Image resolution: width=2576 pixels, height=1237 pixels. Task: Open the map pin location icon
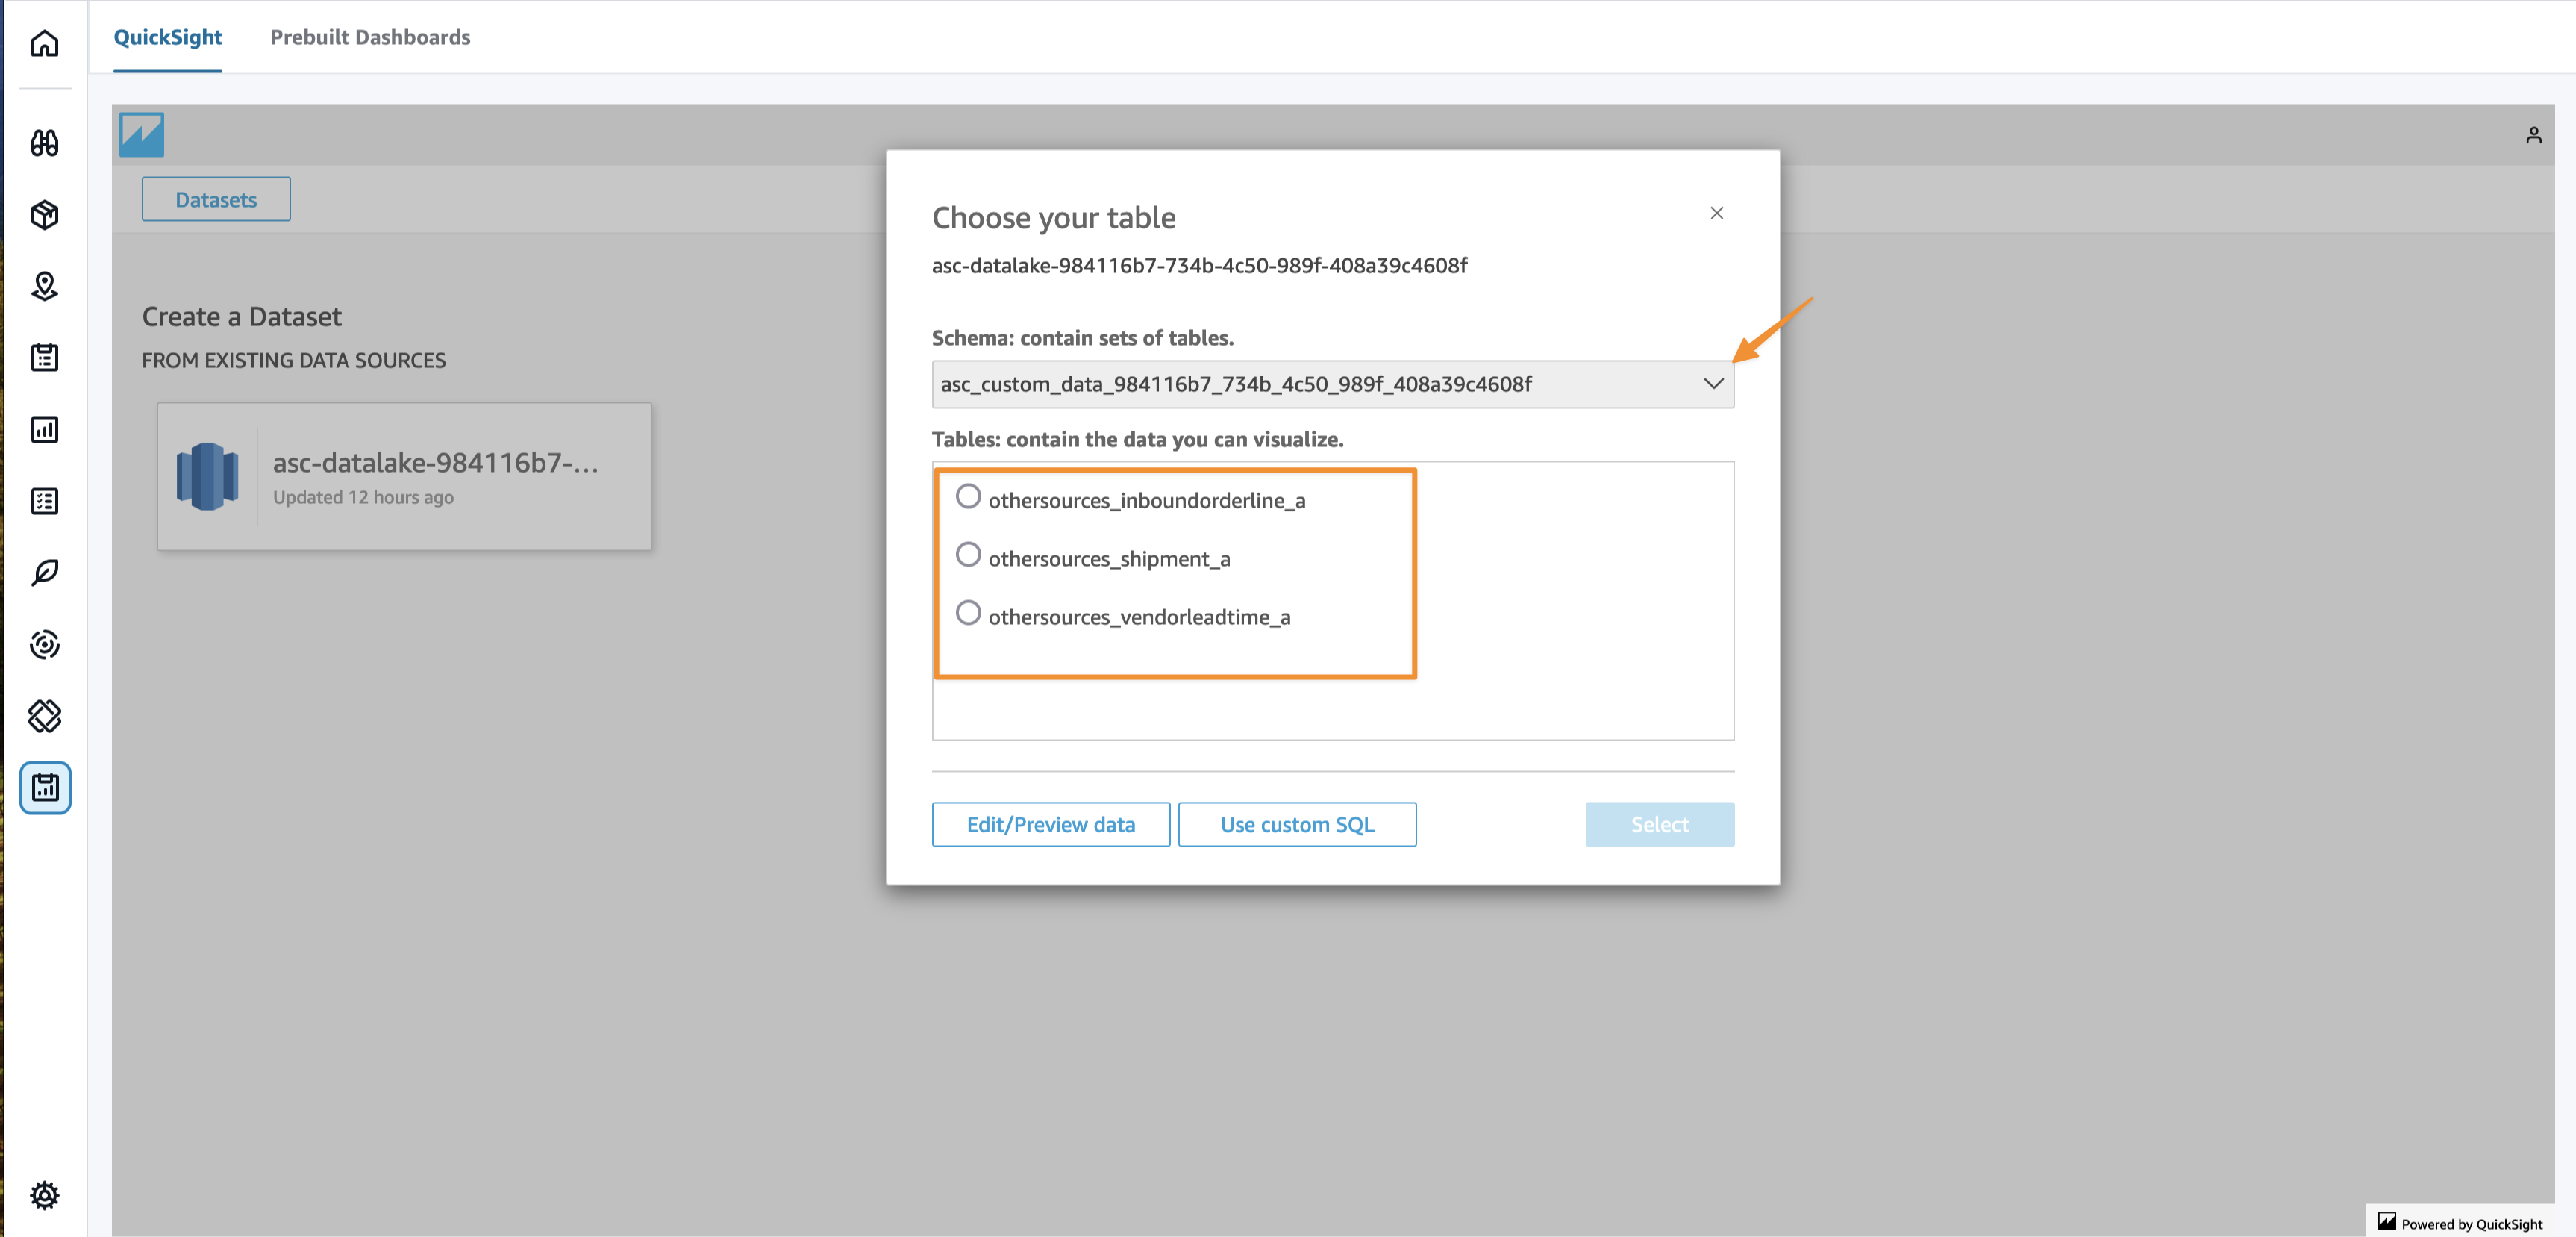pos(44,286)
